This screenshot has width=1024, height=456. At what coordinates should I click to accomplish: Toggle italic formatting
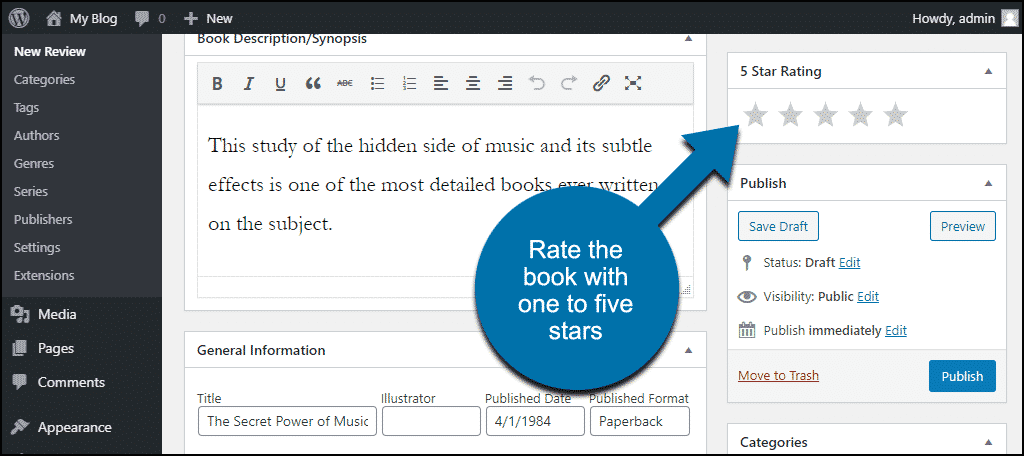[249, 83]
